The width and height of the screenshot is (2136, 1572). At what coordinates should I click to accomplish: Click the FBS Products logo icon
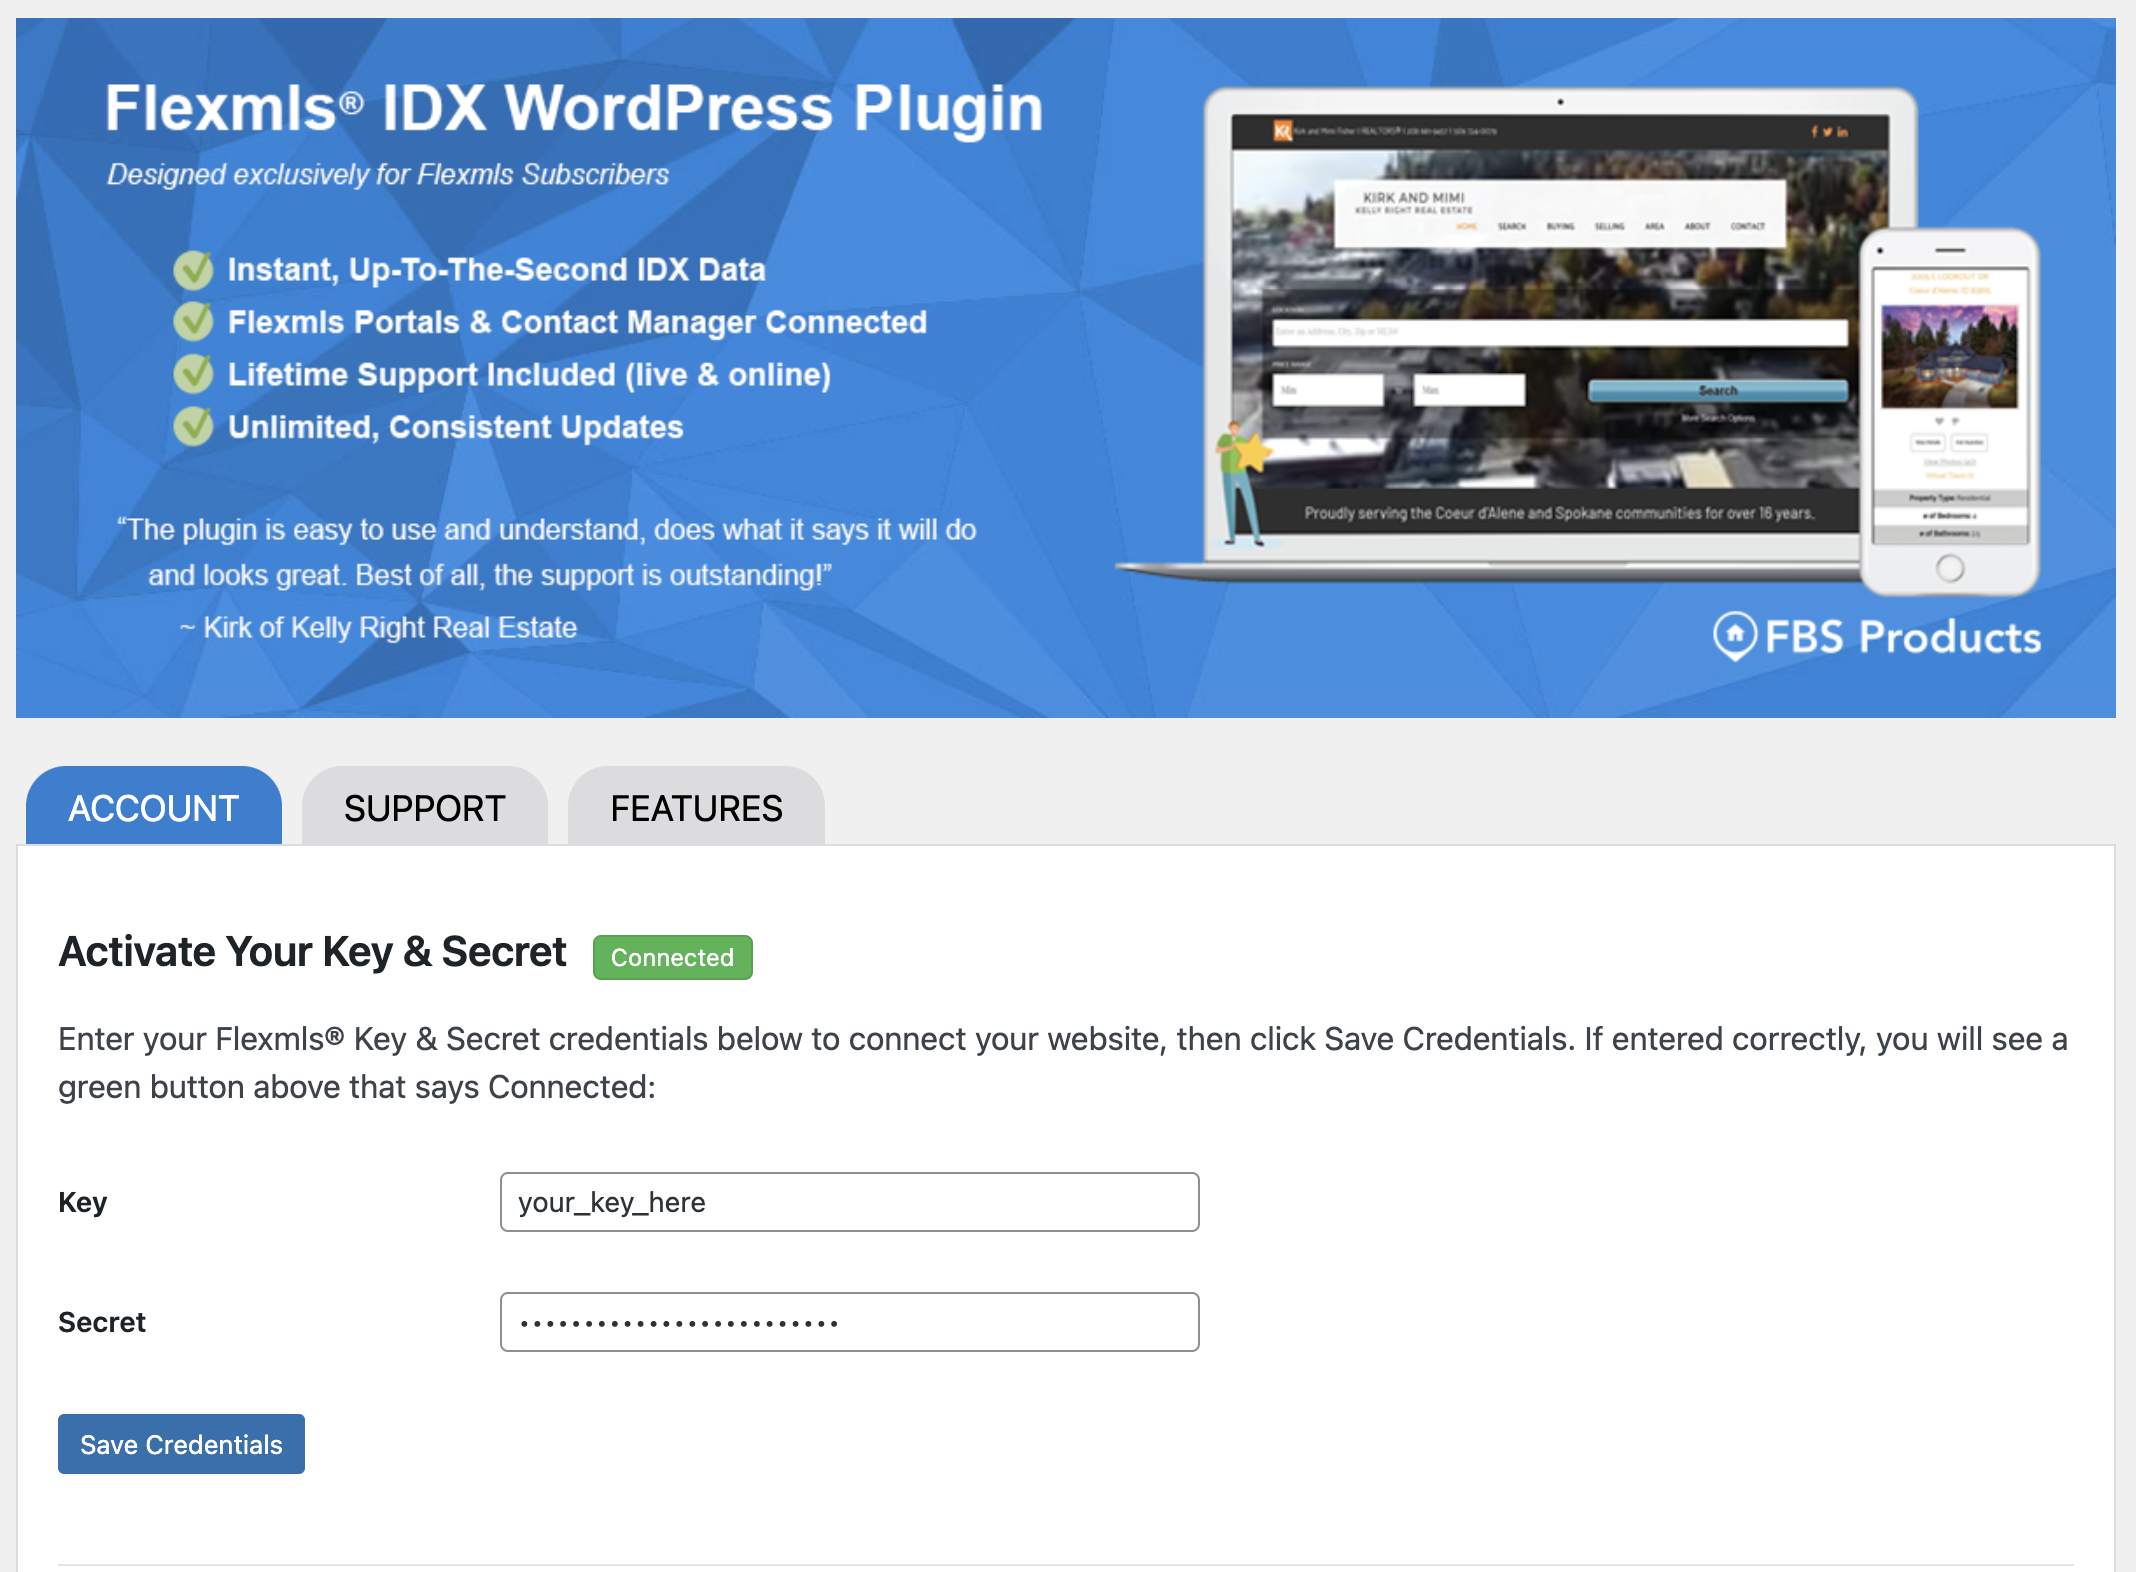[x=1734, y=636]
